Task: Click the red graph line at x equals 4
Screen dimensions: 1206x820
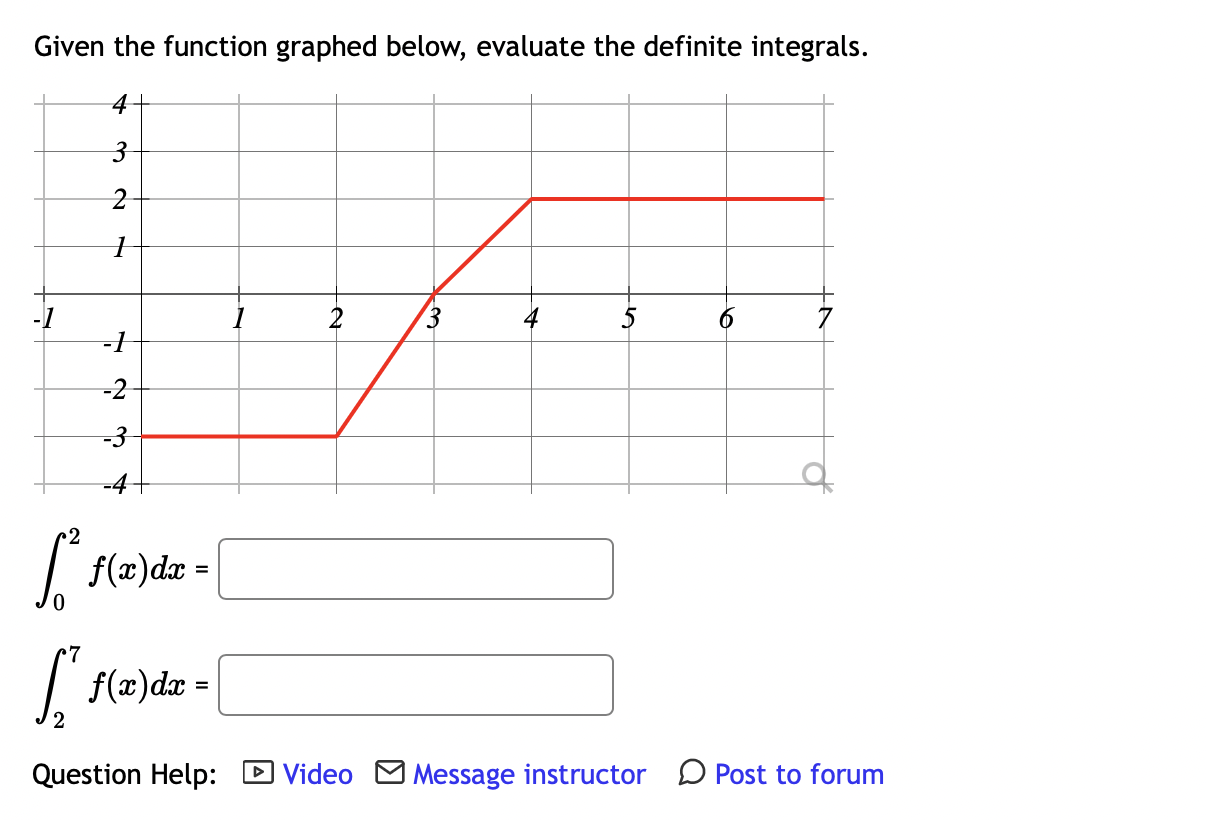Action: pyautogui.click(x=531, y=199)
